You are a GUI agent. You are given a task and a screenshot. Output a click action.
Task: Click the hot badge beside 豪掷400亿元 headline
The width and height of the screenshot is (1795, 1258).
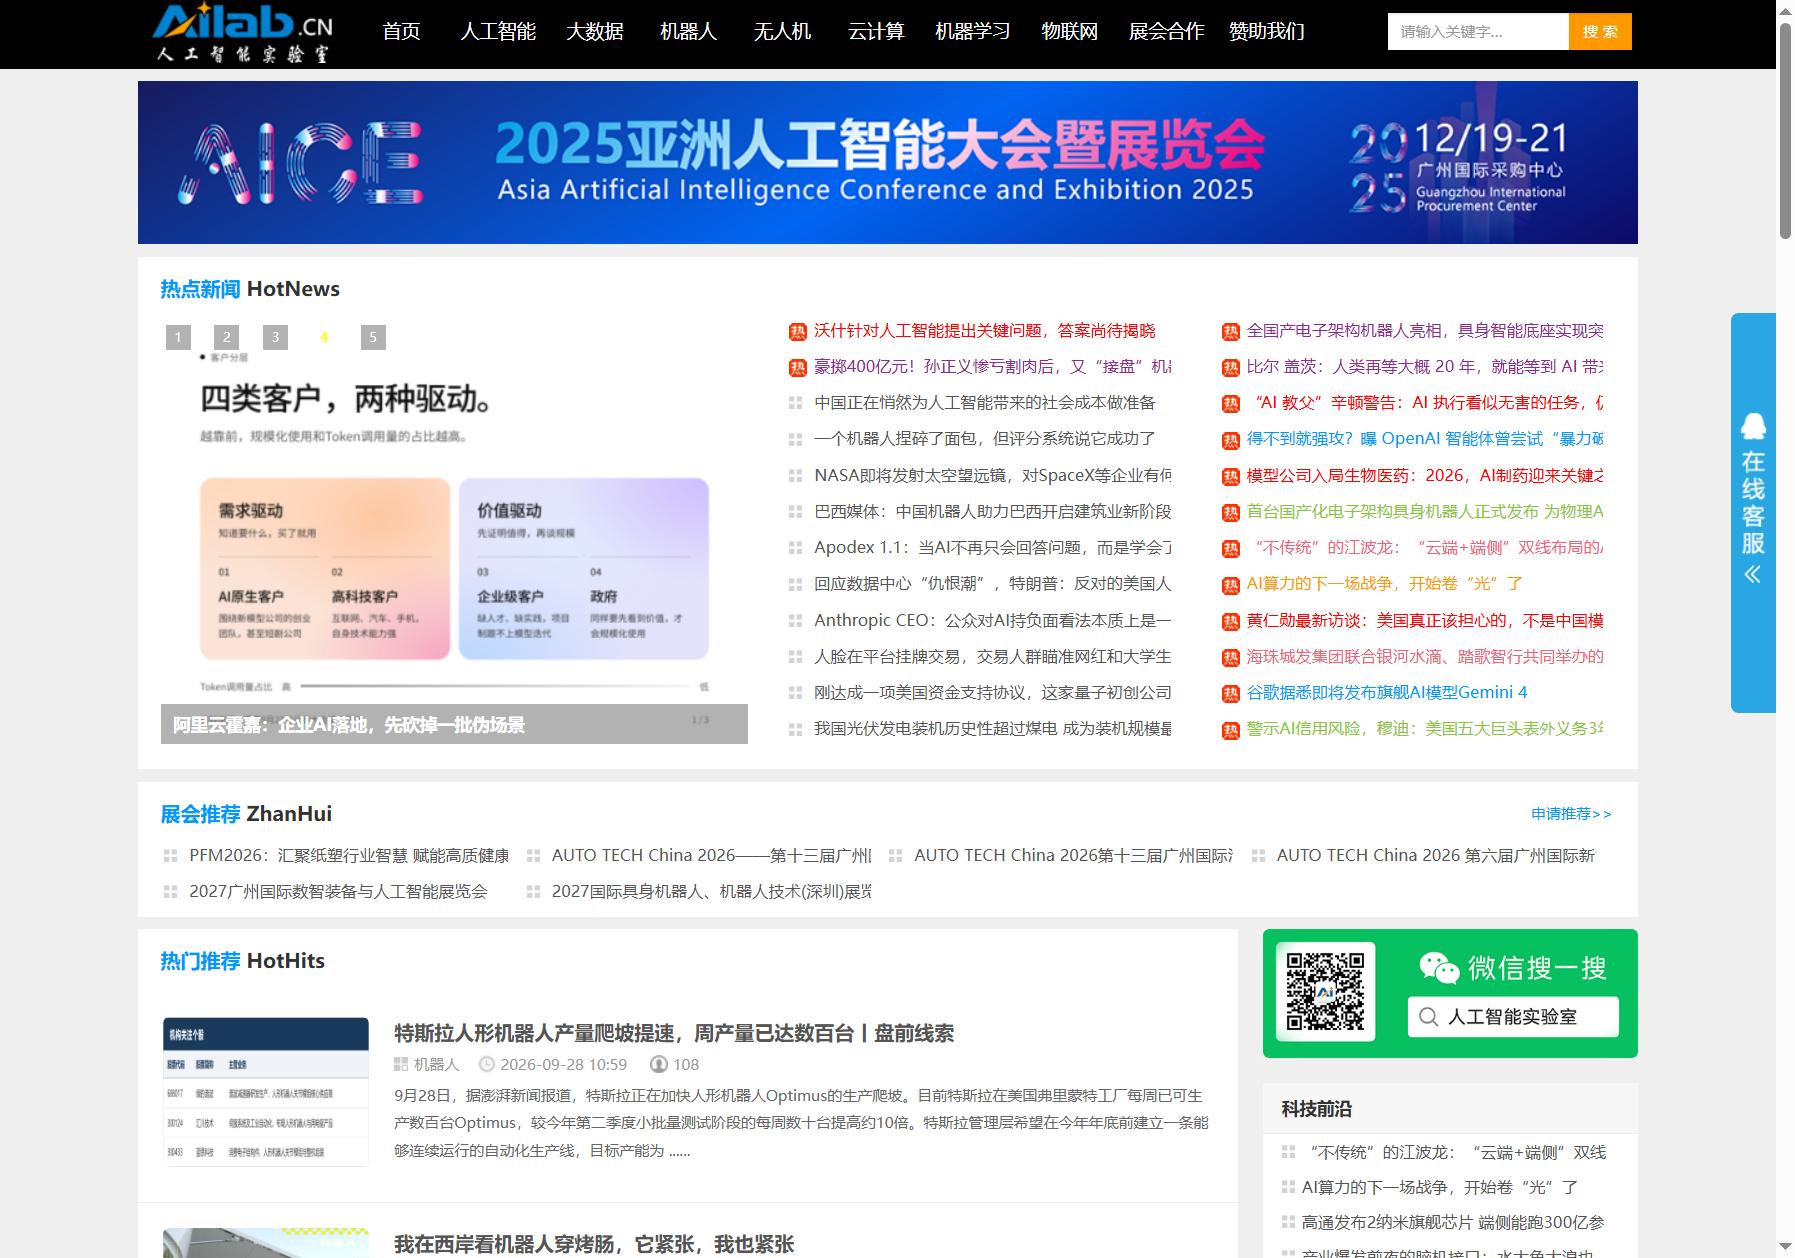coord(797,368)
